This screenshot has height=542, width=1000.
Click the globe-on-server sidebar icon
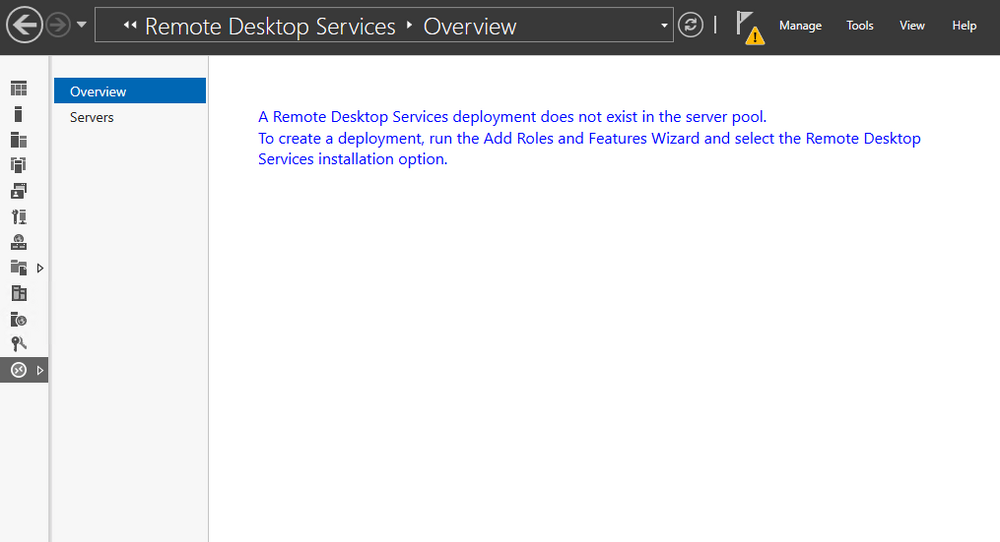pyautogui.click(x=18, y=242)
